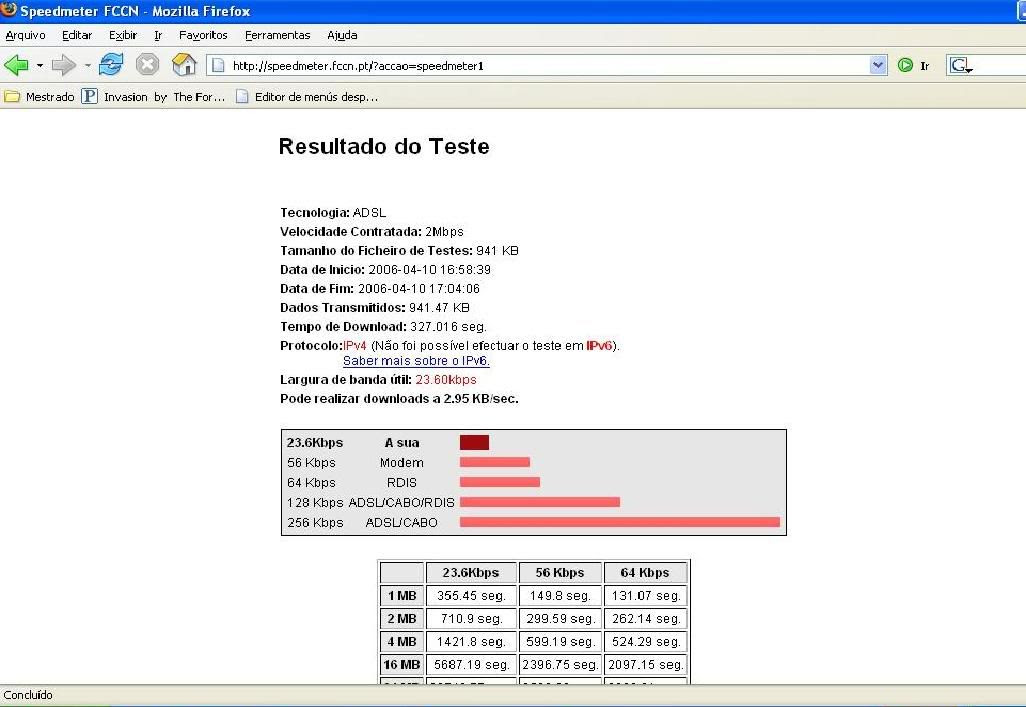Viewport: 1026px width, 707px height.
Task: Open the Editar menu
Action: tap(77, 35)
